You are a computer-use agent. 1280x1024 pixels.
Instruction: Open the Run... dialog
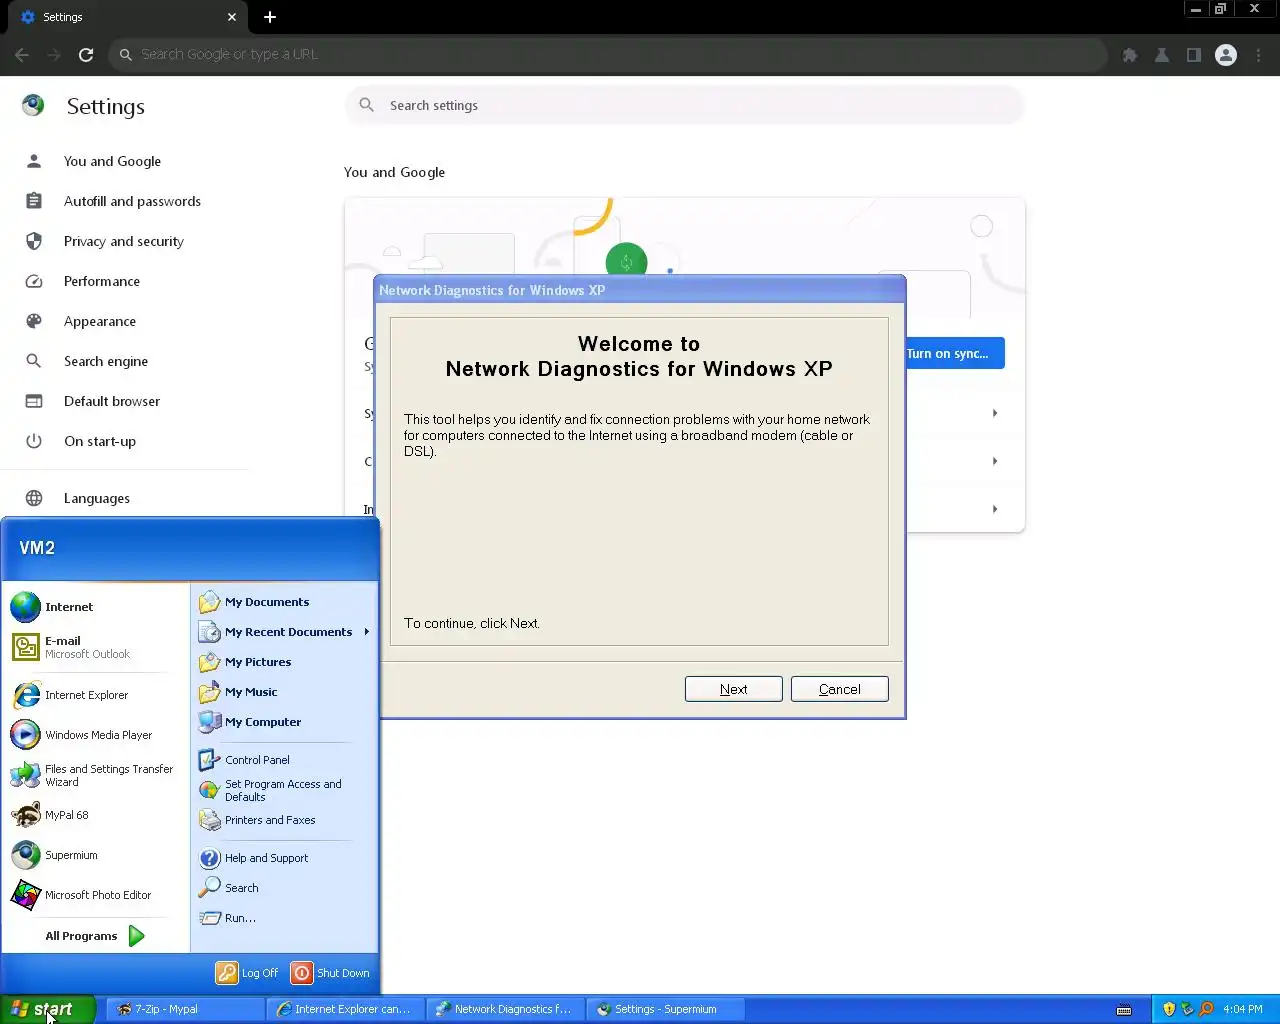point(284,918)
